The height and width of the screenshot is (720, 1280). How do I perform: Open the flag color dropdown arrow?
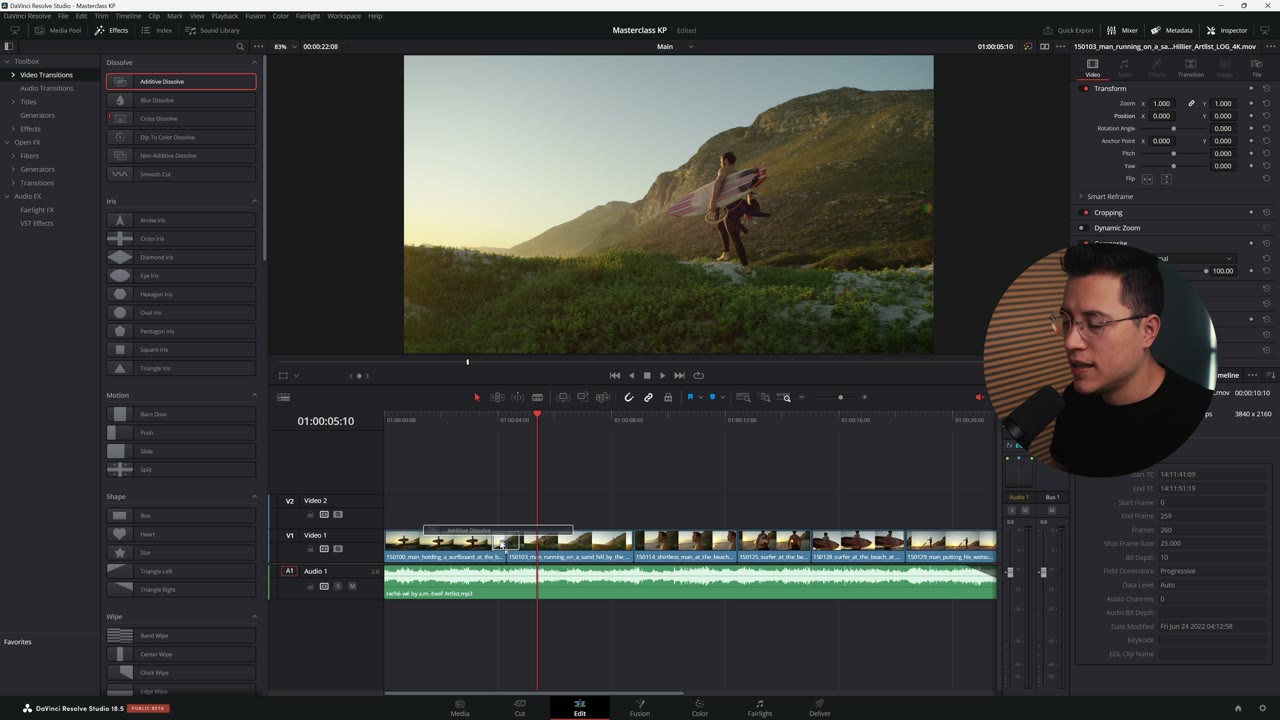point(700,397)
